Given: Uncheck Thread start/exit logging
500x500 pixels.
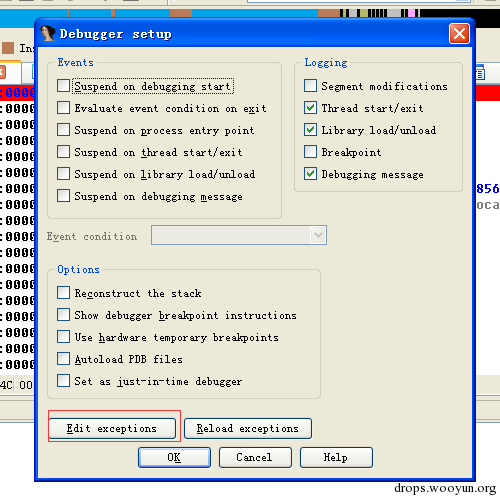Looking at the screenshot, I should tap(310, 108).
